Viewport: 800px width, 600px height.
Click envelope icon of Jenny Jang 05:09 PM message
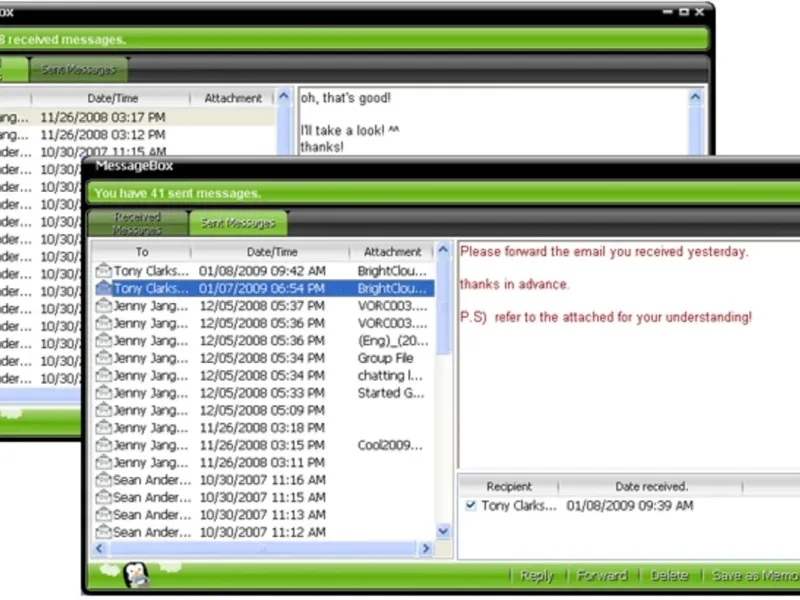click(104, 410)
